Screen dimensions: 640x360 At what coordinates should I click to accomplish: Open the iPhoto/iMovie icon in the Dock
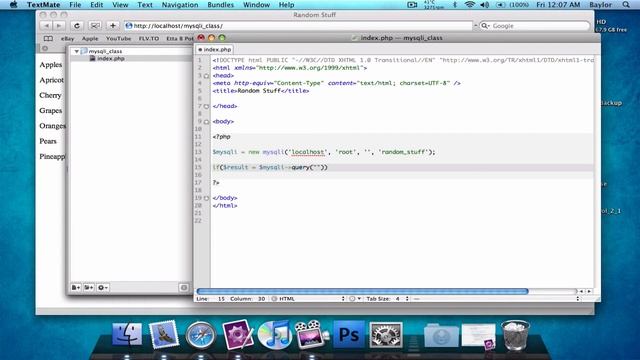pyautogui.click(x=311, y=335)
